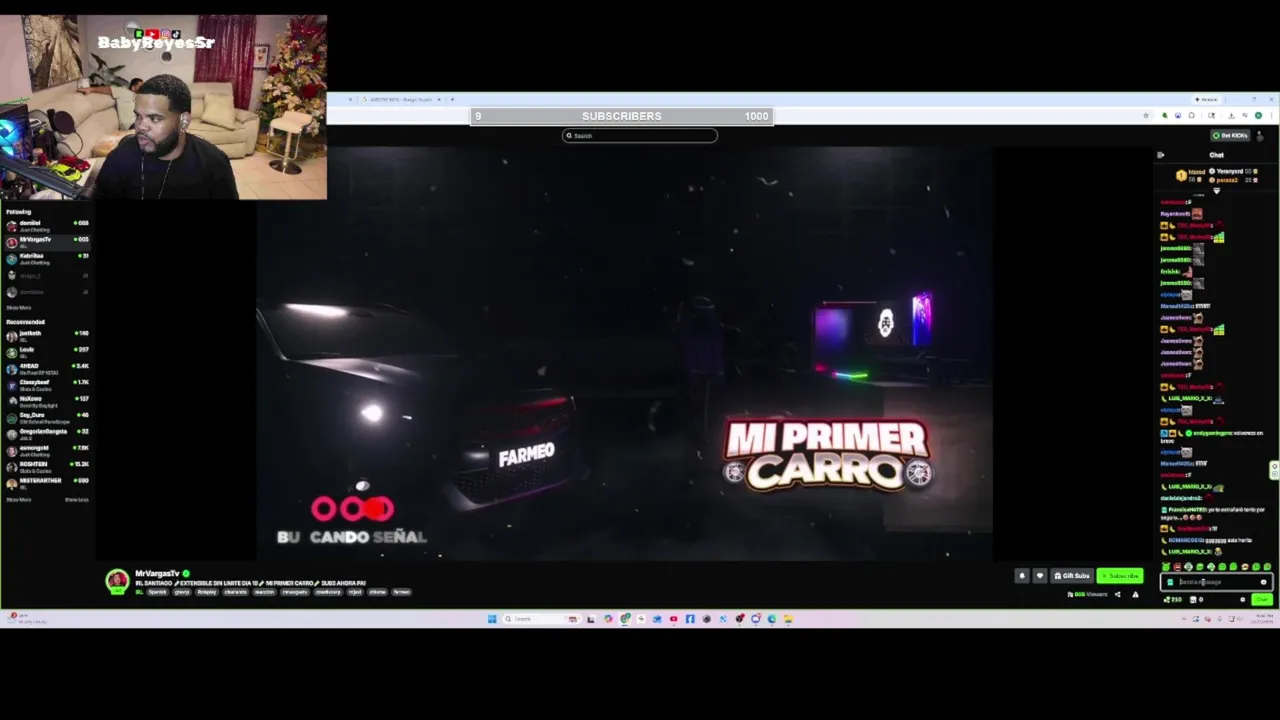Open a new browser tab with plus
The image size is (1280, 720).
click(x=452, y=99)
